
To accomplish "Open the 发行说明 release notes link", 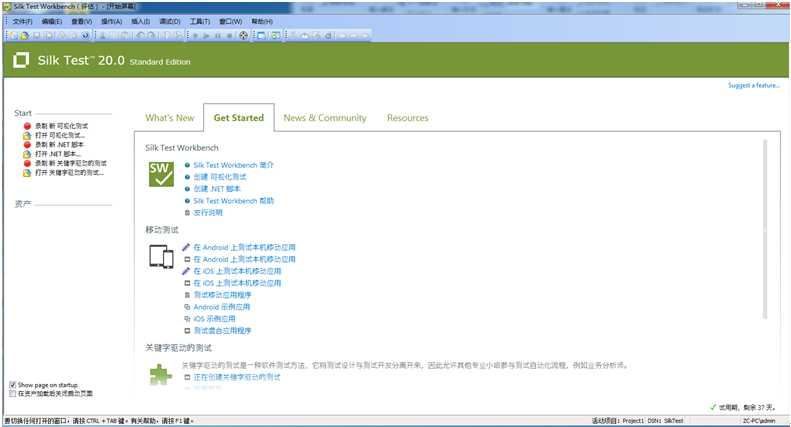I will click(208, 212).
